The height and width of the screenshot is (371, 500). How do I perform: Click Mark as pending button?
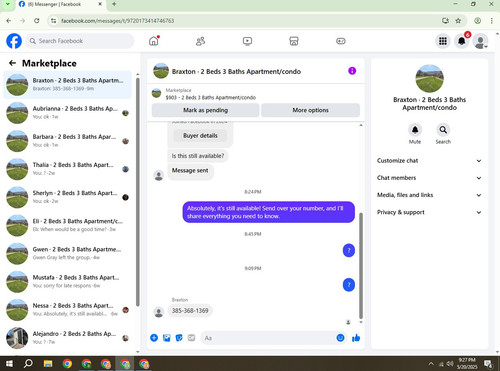(x=205, y=110)
